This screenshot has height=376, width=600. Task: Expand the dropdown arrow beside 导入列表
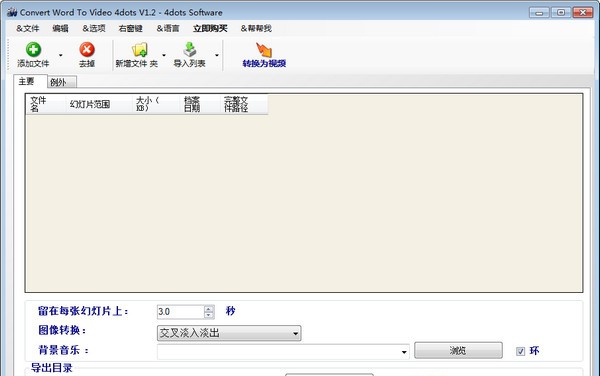[x=217, y=55]
